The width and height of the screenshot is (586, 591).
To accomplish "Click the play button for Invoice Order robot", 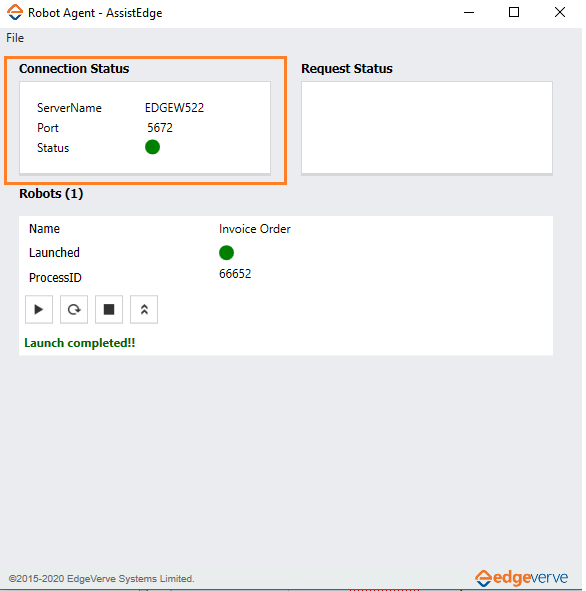I will 39,309.
